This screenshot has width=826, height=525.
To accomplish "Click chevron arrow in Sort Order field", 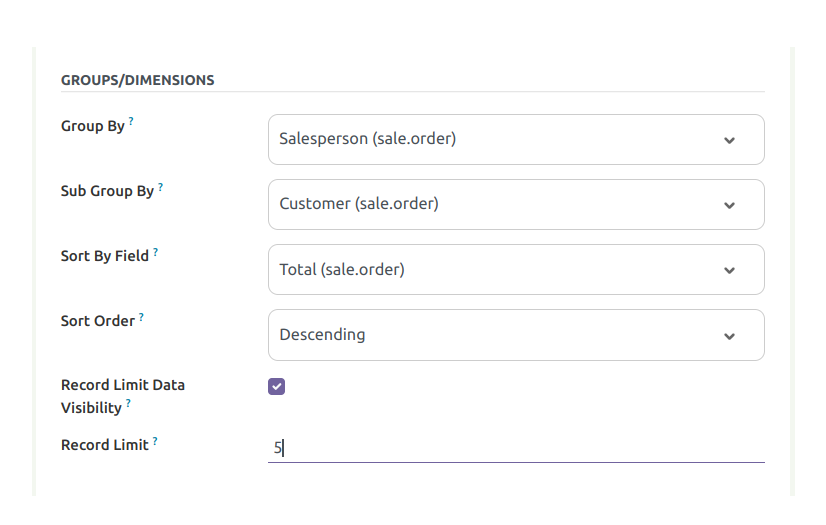I will 729,336.
